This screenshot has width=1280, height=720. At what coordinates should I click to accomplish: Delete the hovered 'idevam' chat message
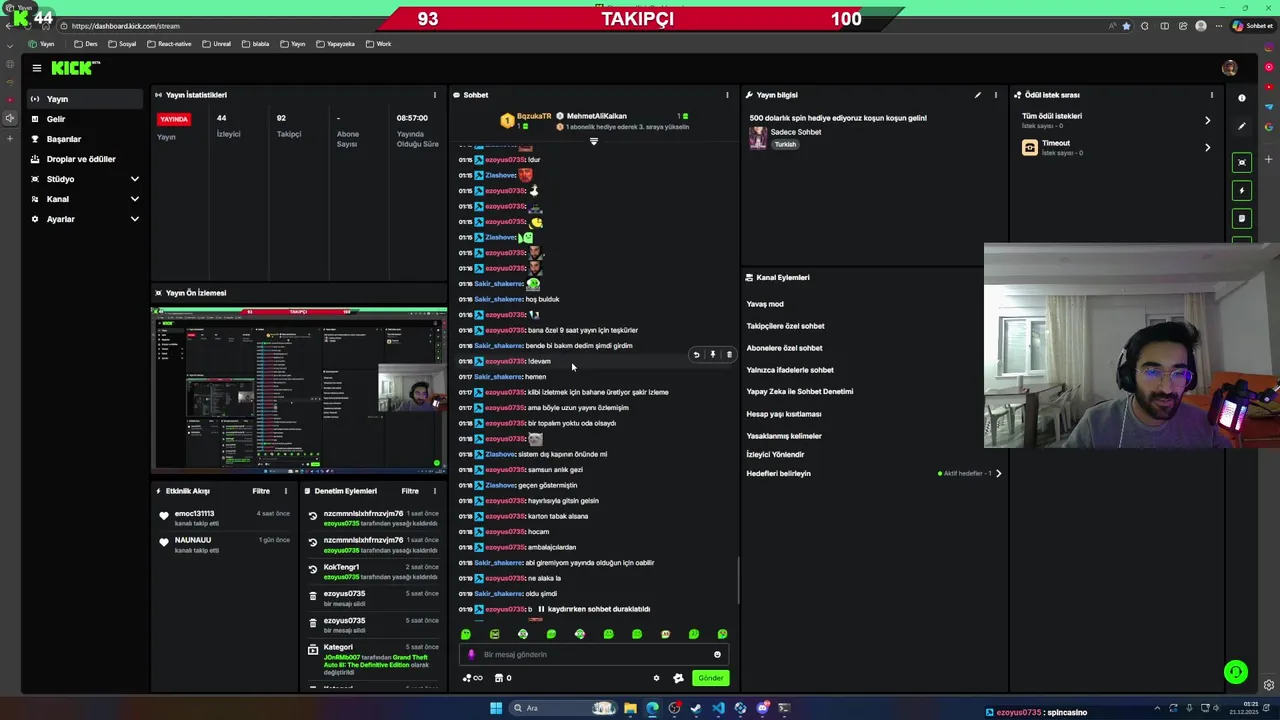729,354
